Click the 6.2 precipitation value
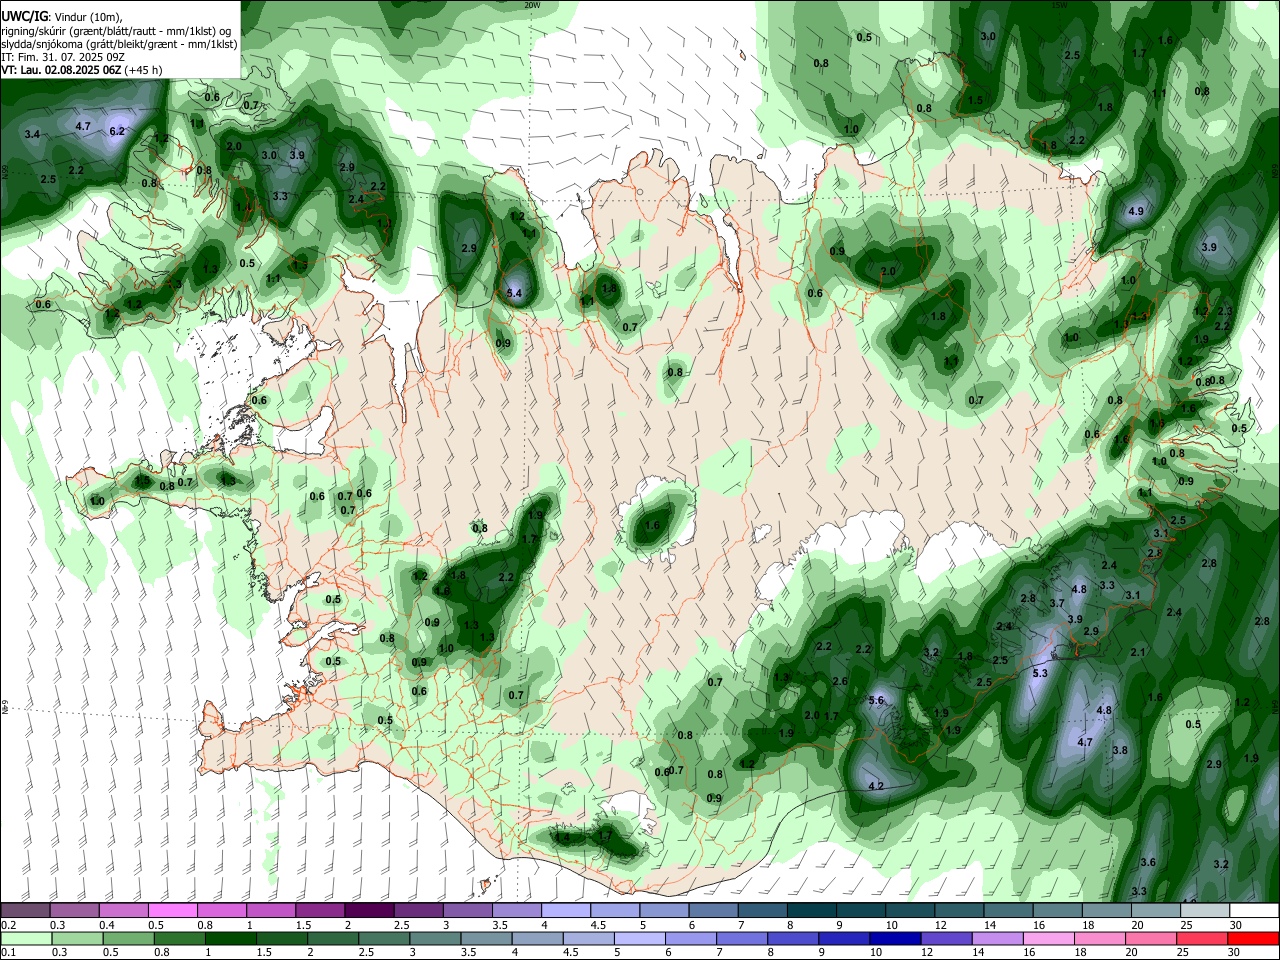 pos(117,131)
